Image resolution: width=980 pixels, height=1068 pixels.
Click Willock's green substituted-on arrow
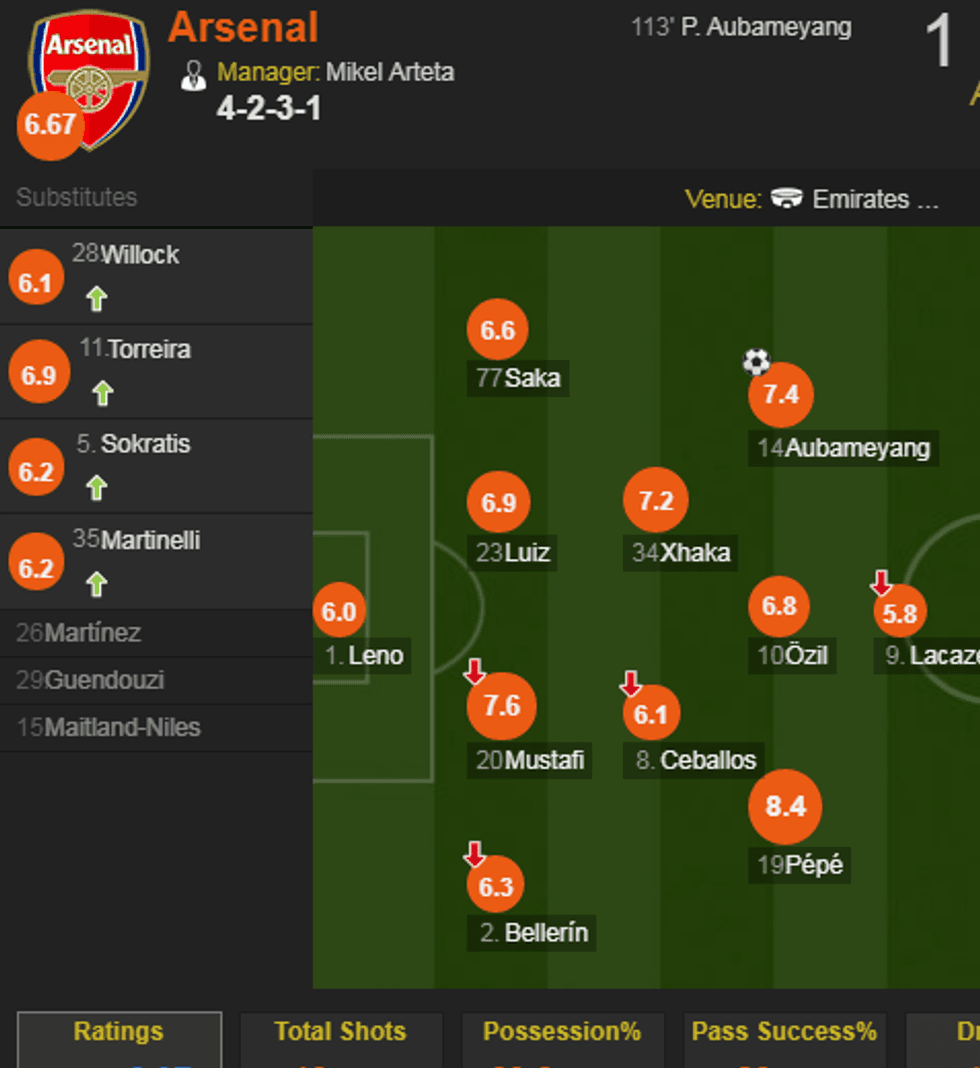coord(96,298)
